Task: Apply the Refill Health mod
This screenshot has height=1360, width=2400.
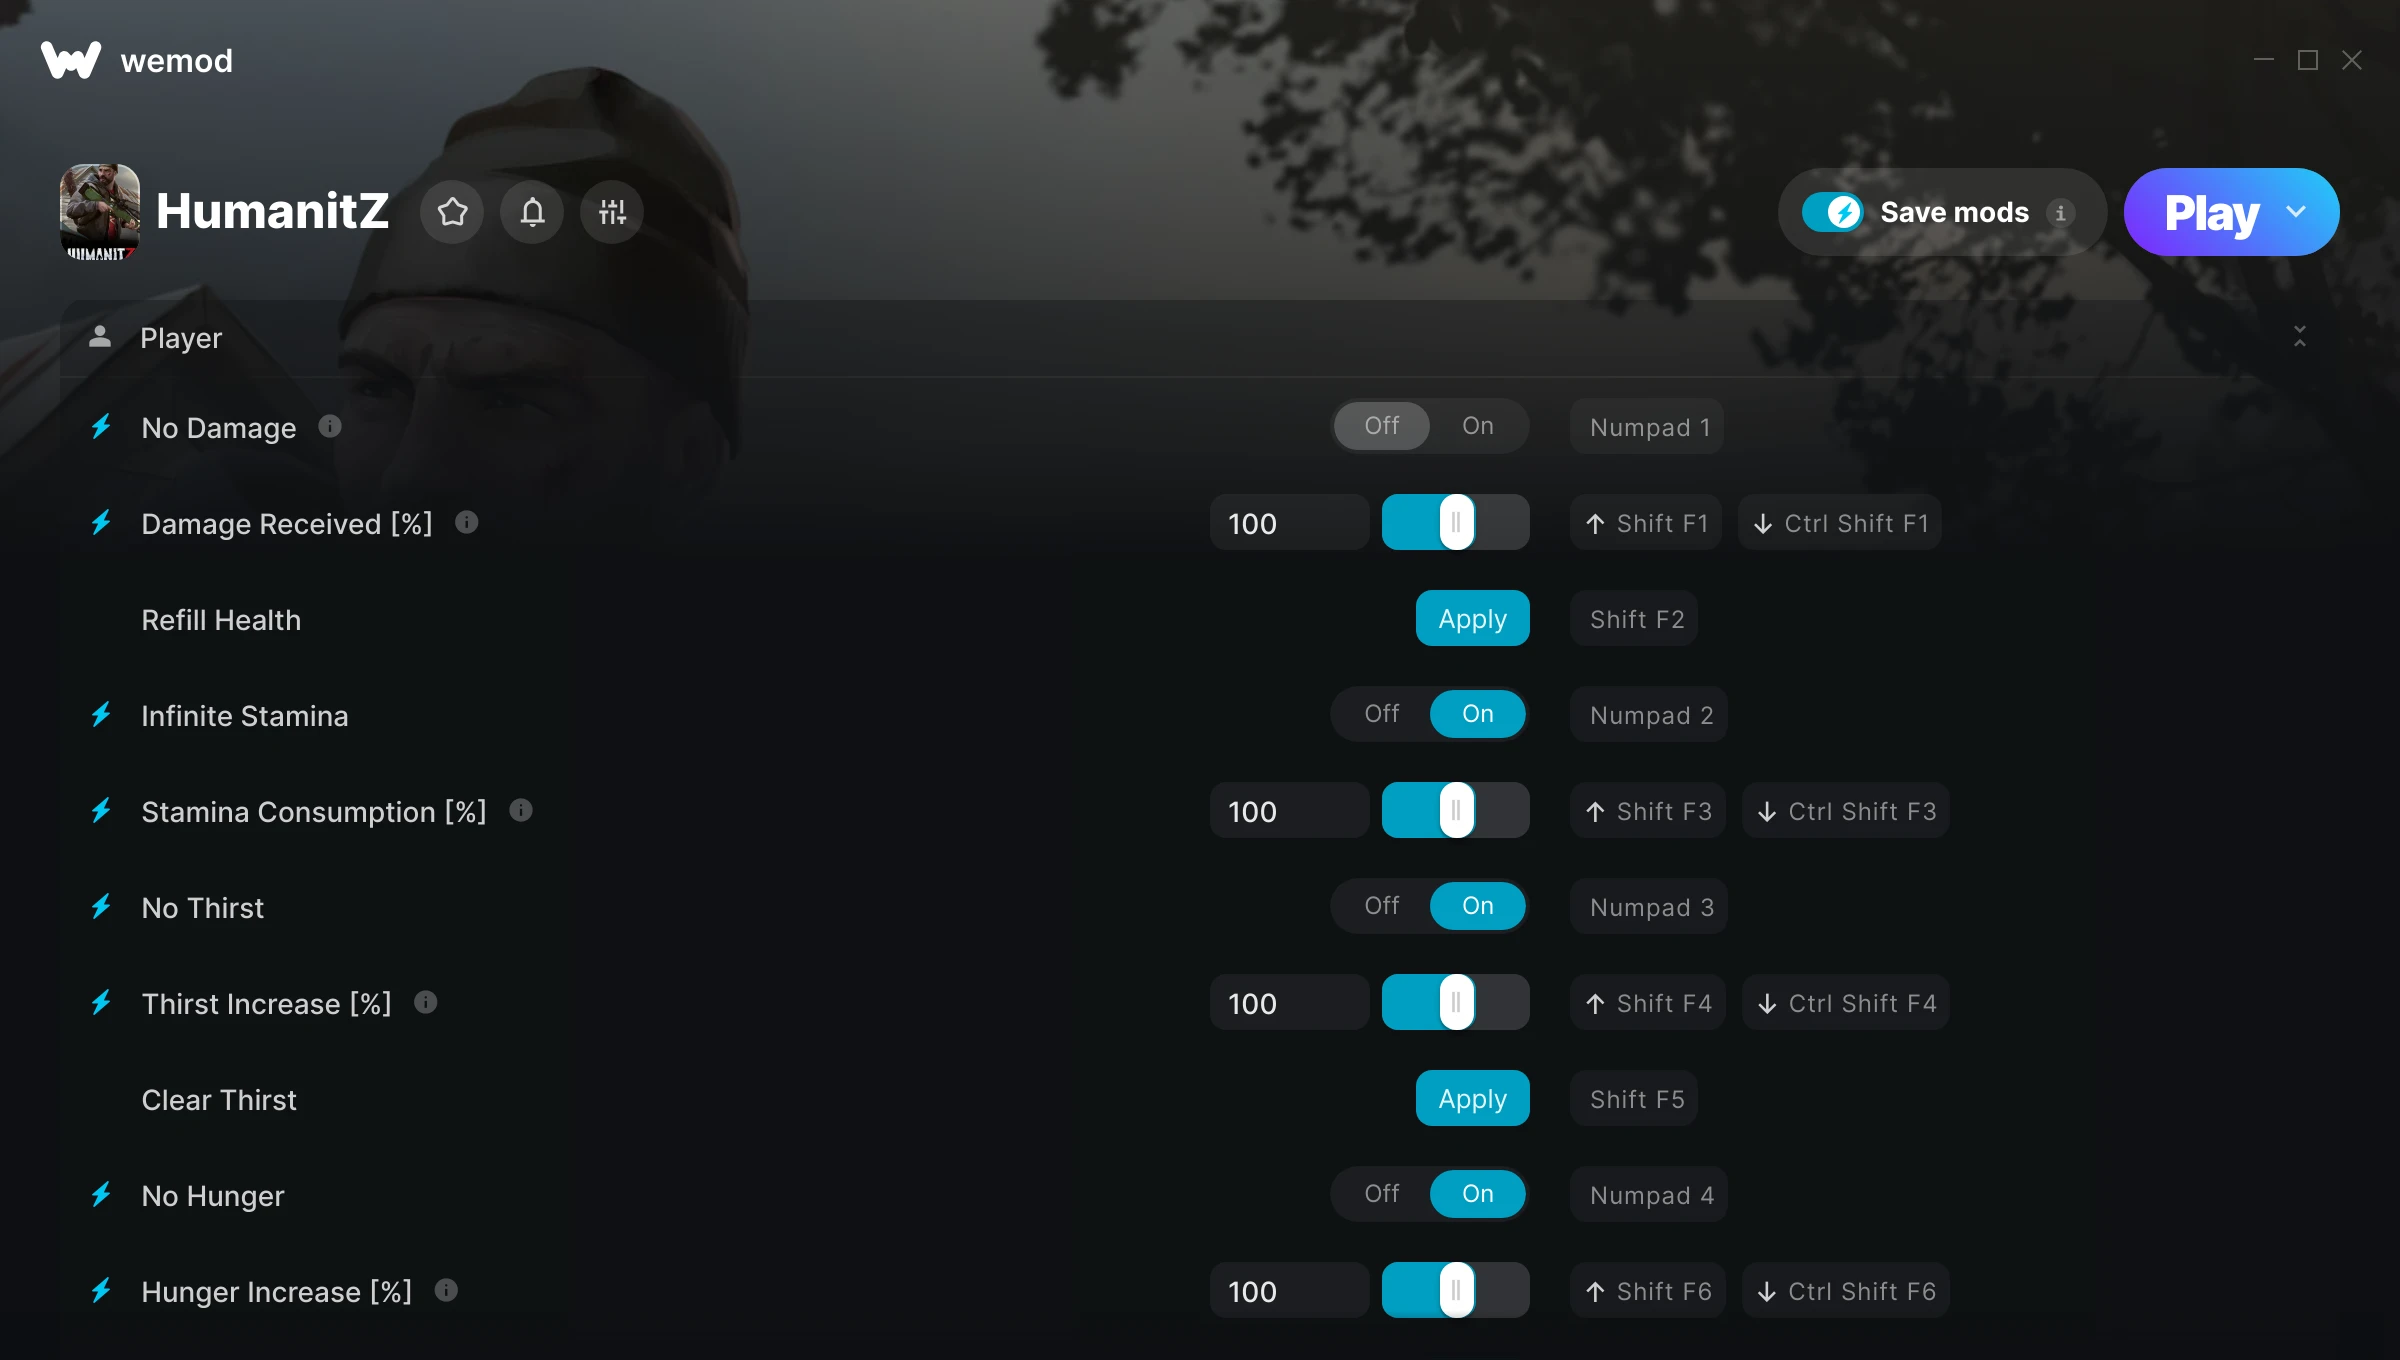Action: [1472, 618]
